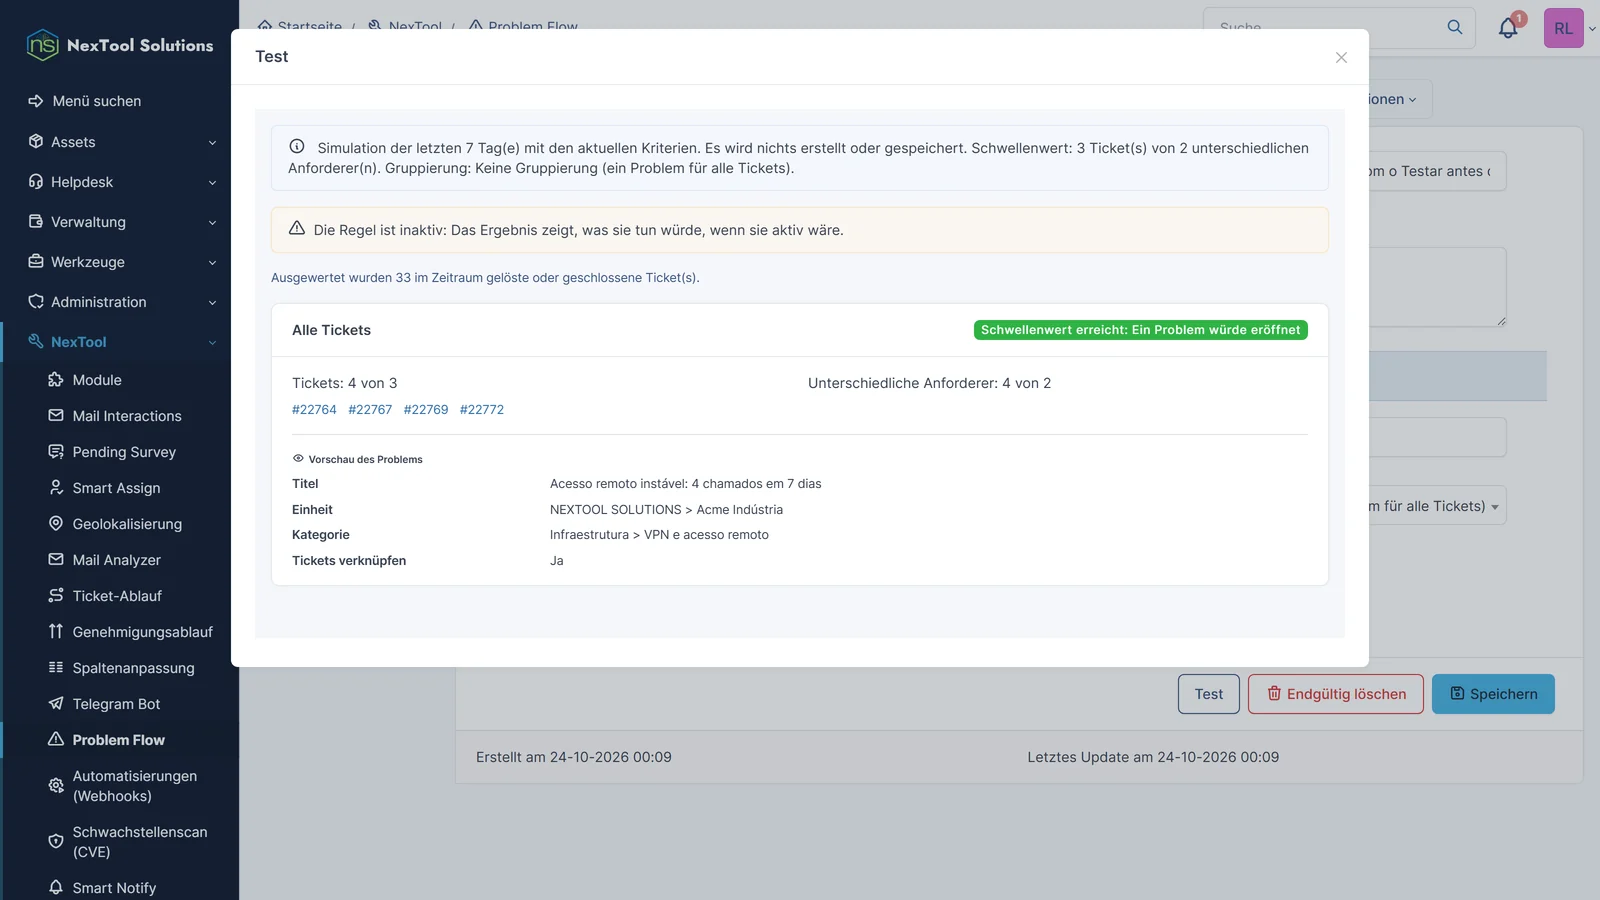Click the Geolokalisierung pin icon

[56, 524]
